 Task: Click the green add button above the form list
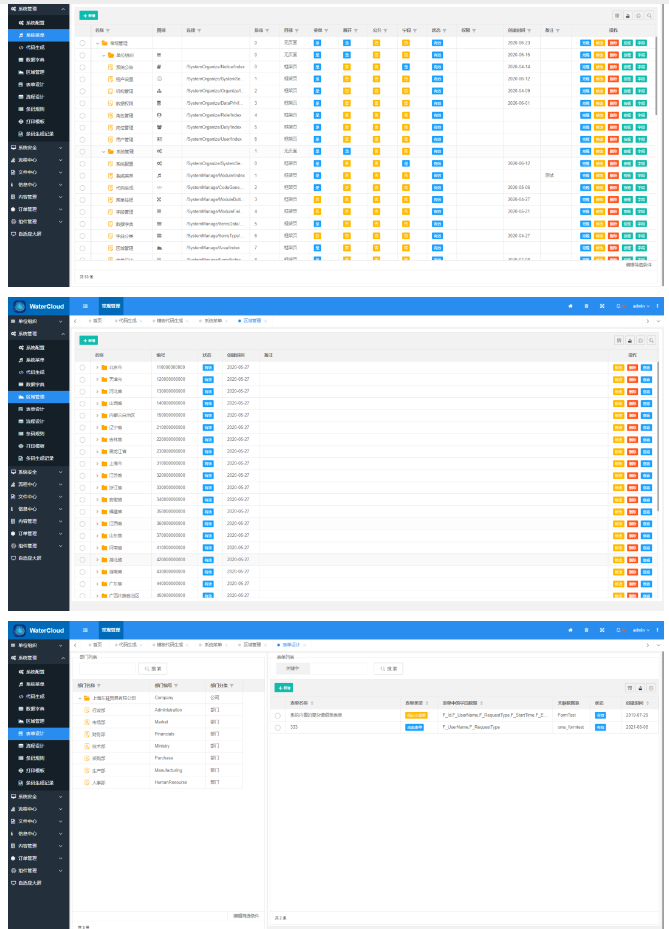click(x=284, y=688)
